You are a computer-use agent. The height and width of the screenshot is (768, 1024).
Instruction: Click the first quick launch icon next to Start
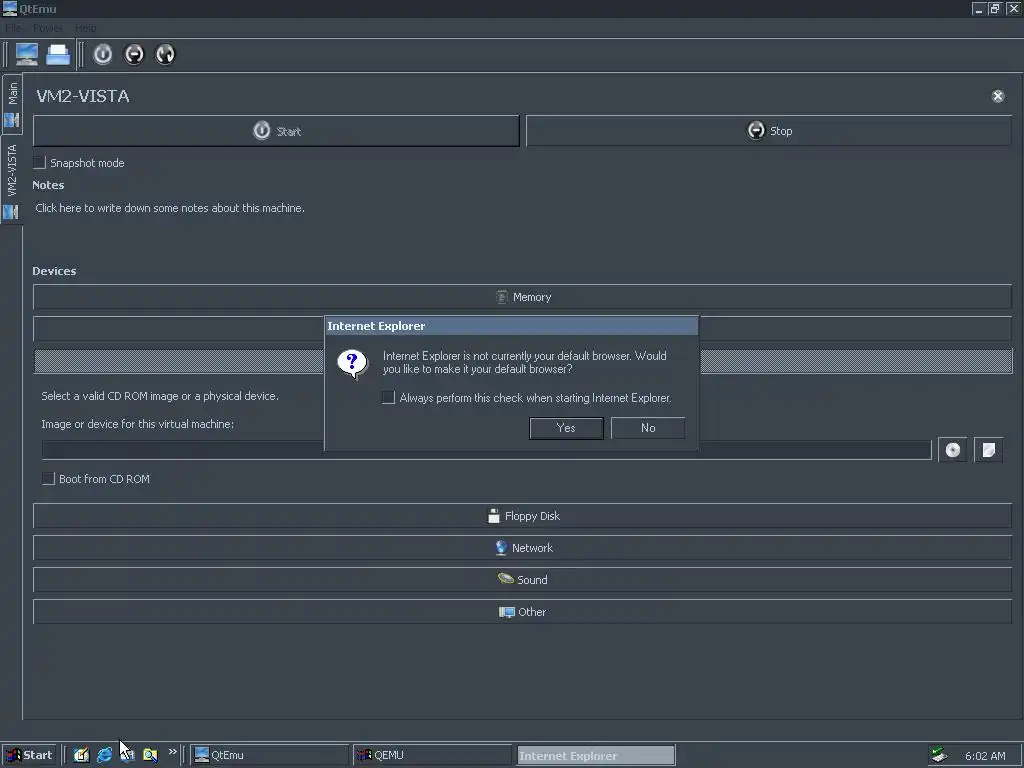81,756
